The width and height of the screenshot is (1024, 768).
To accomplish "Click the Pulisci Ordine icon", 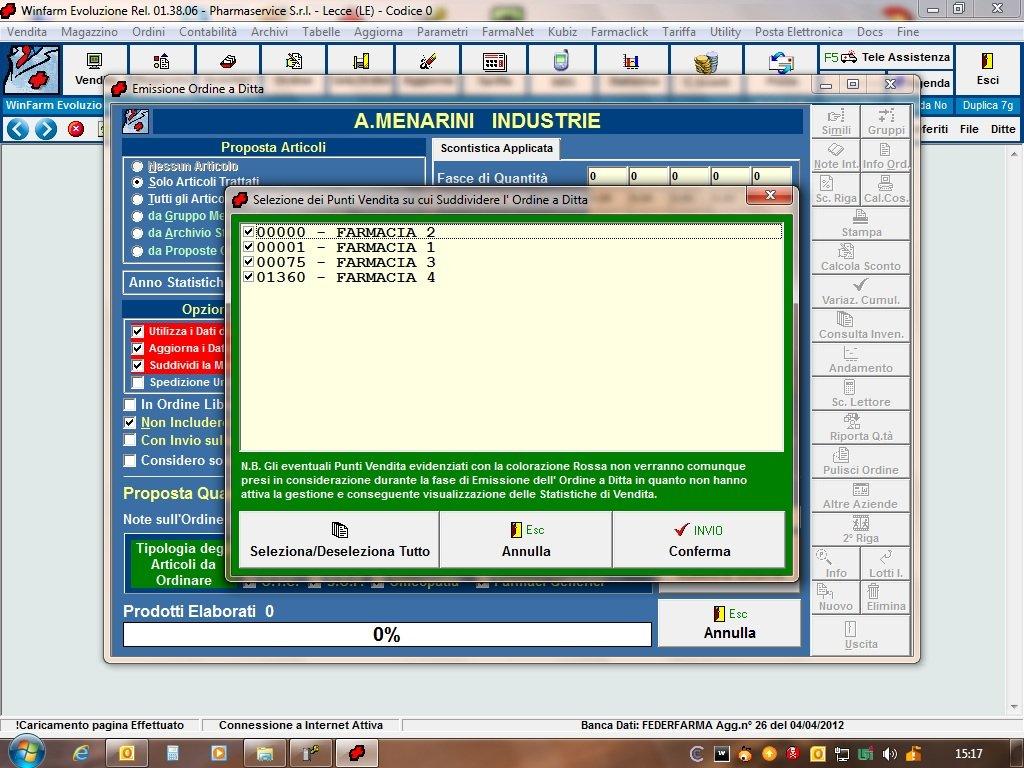I will (861, 460).
